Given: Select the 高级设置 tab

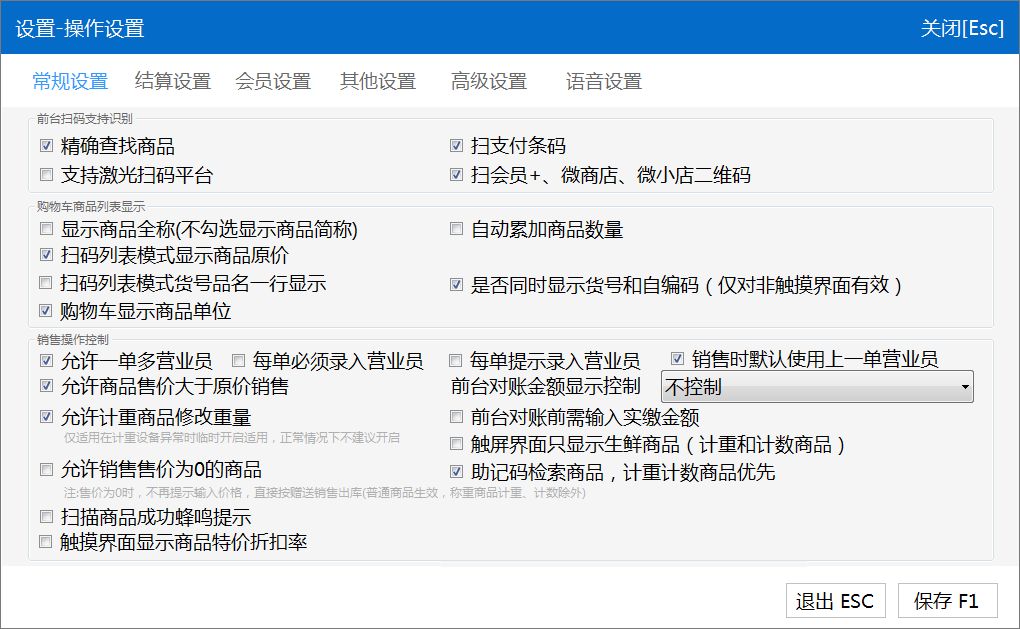Looking at the screenshot, I should tap(488, 82).
